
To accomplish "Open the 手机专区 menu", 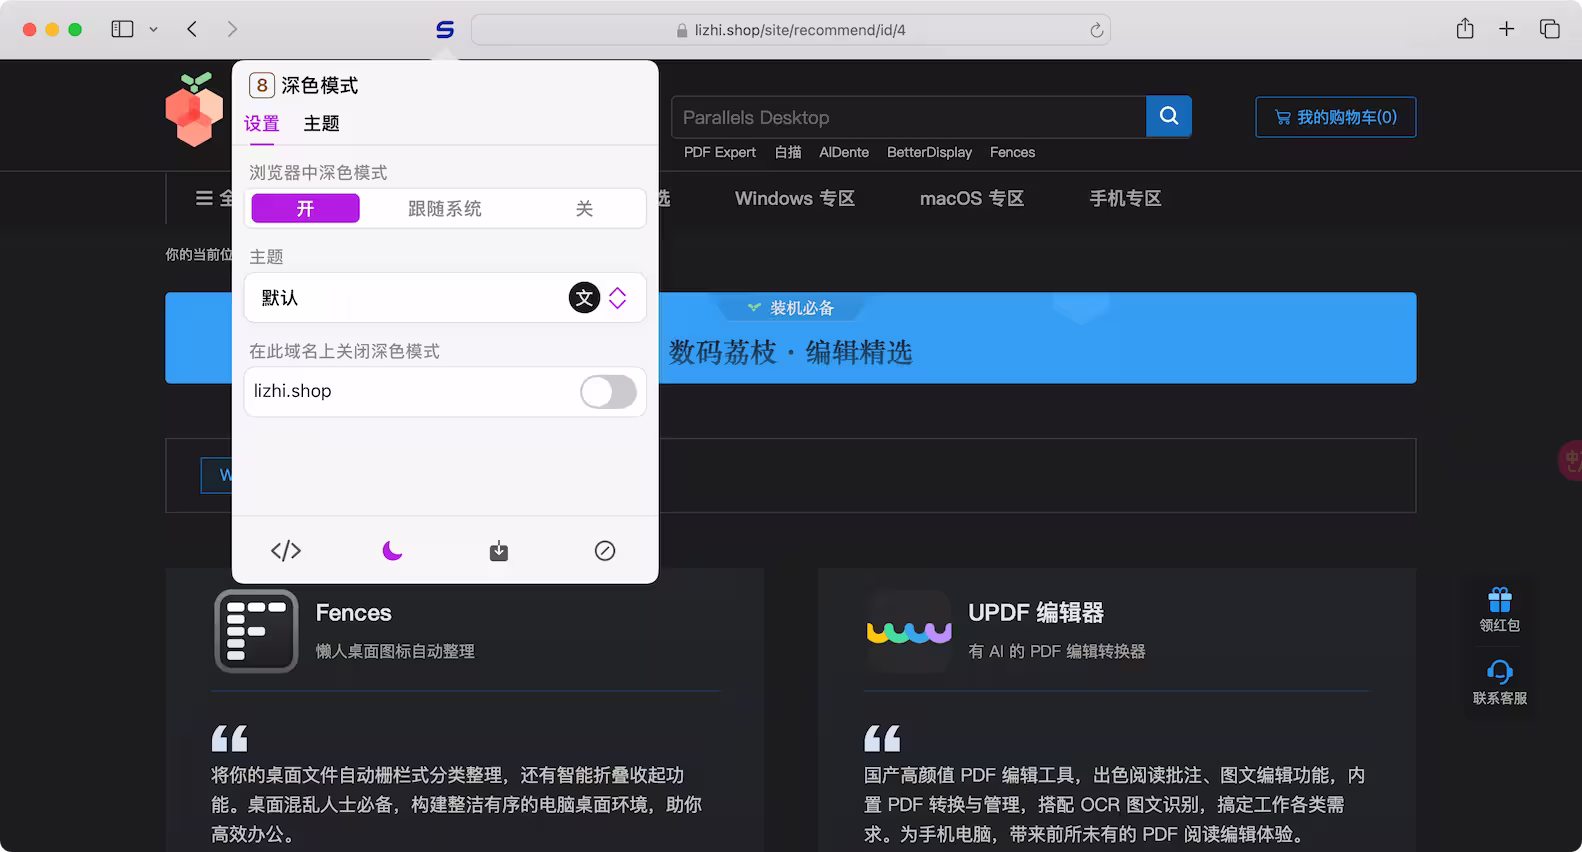I will click(x=1125, y=198).
